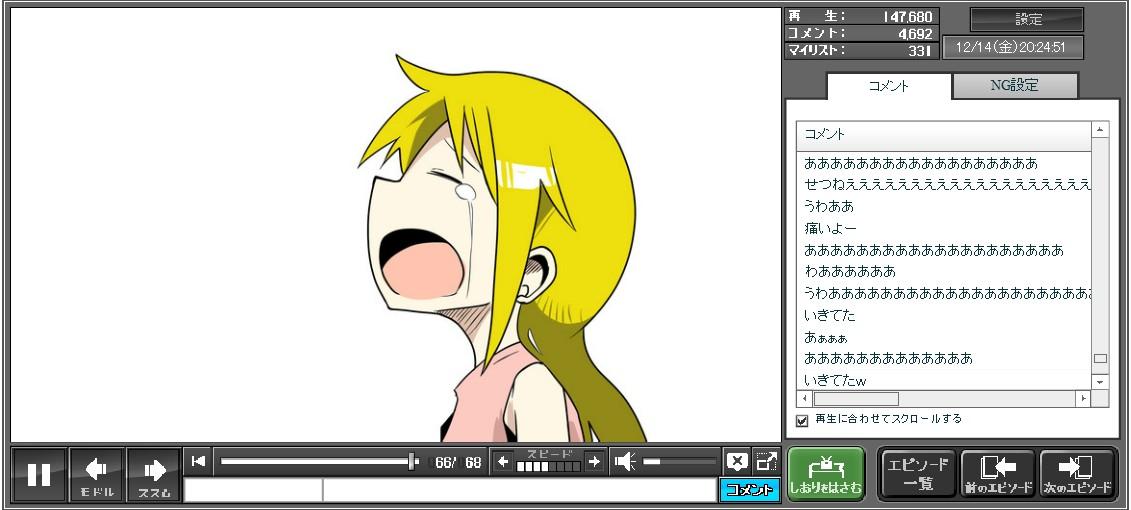Select the コメント tab
The height and width of the screenshot is (510, 1131).
point(888,86)
